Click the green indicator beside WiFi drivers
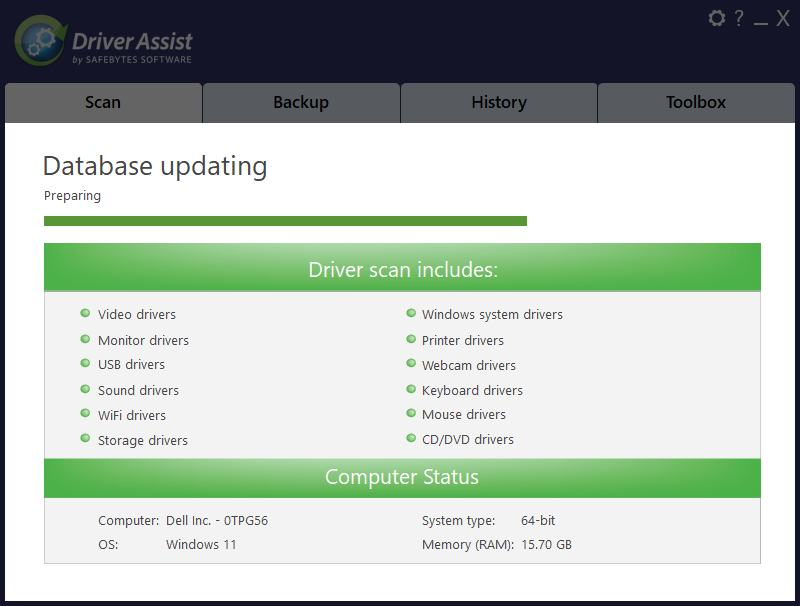This screenshot has height=606, width=800. (86, 414)
